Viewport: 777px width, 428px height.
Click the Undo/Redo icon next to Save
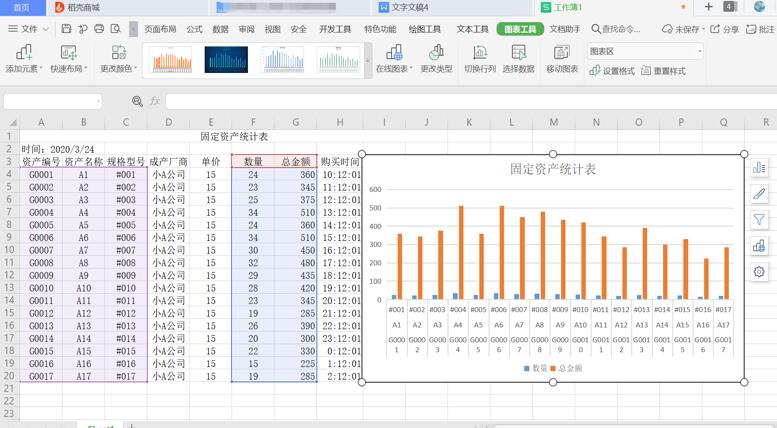coord(83,29)
